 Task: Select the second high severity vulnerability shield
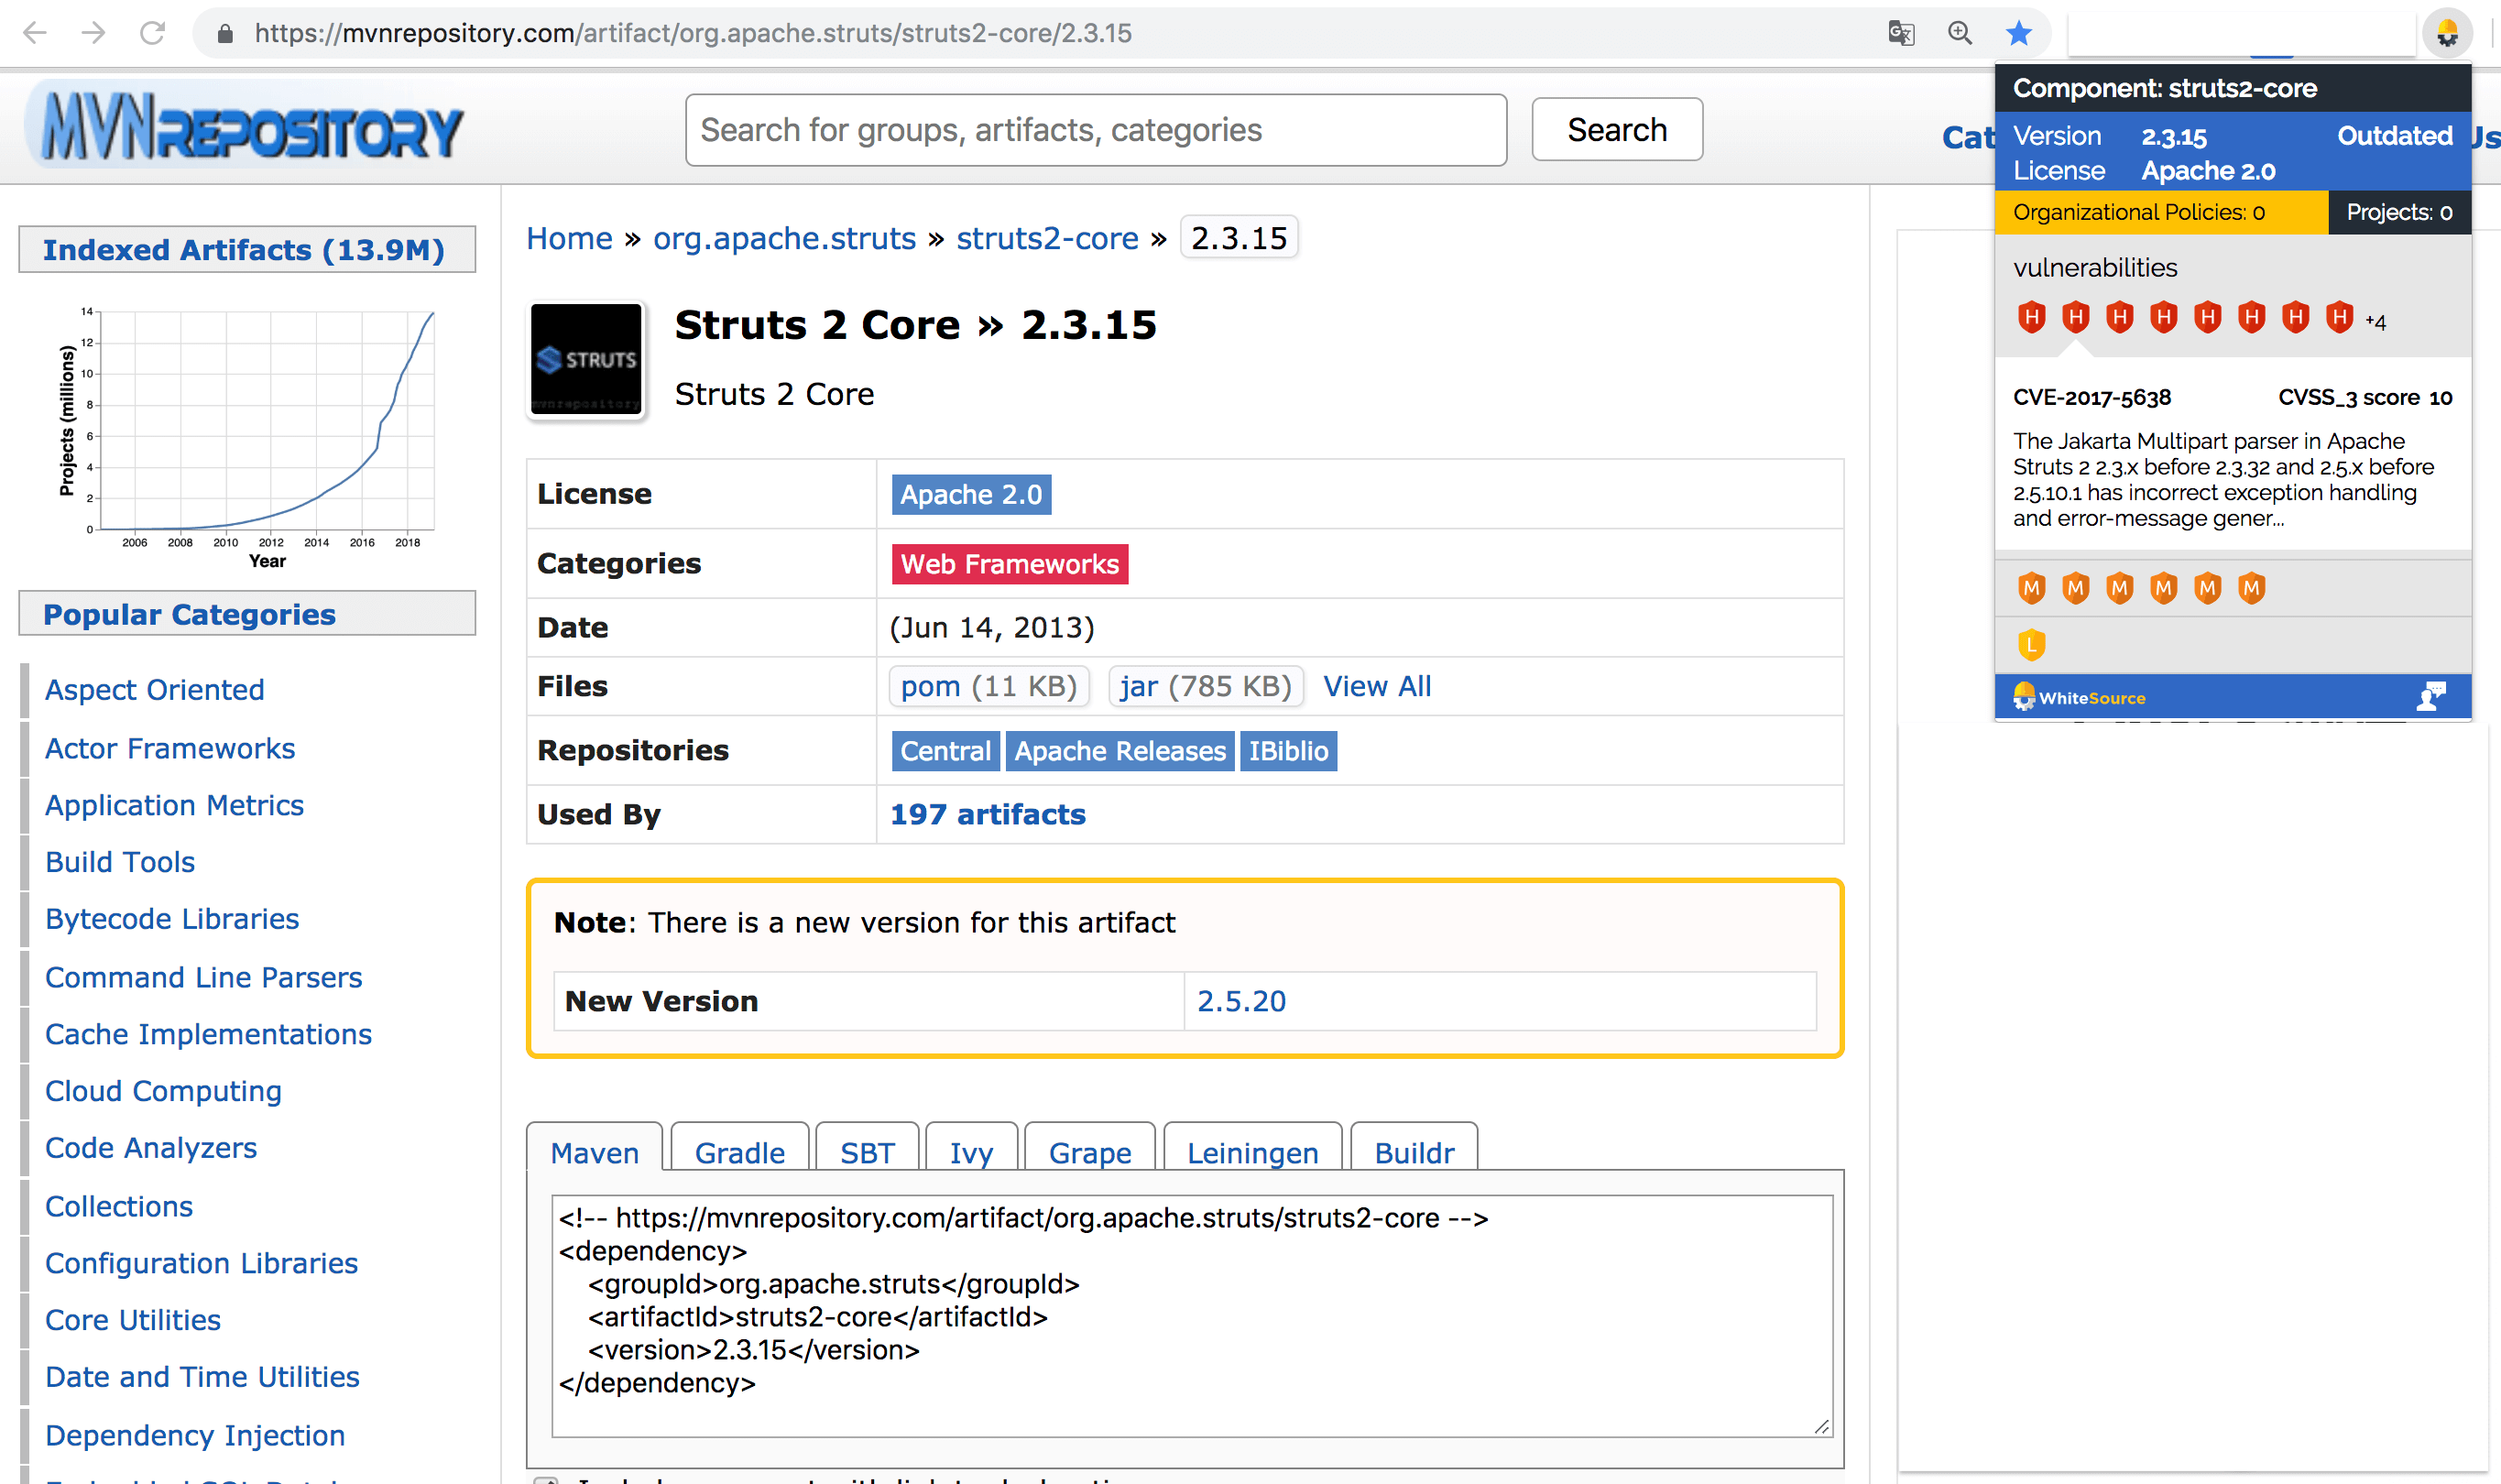[2075, 317]
